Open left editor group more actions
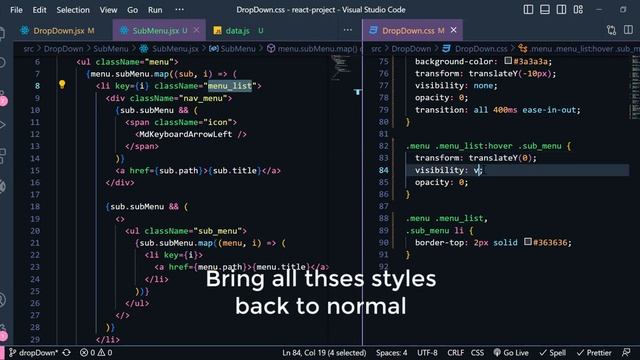Screen dimensions: 640x360 [347, 30]
